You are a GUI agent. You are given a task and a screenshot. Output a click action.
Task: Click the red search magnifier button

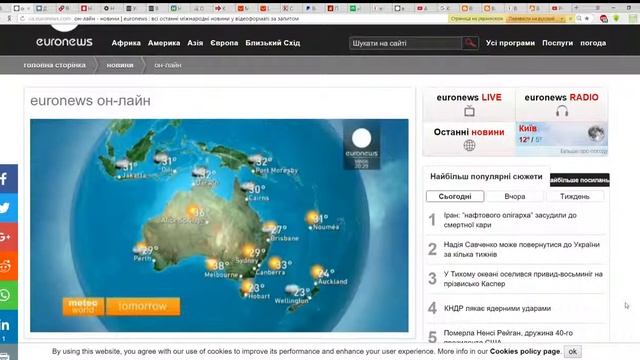coord(470,43)
